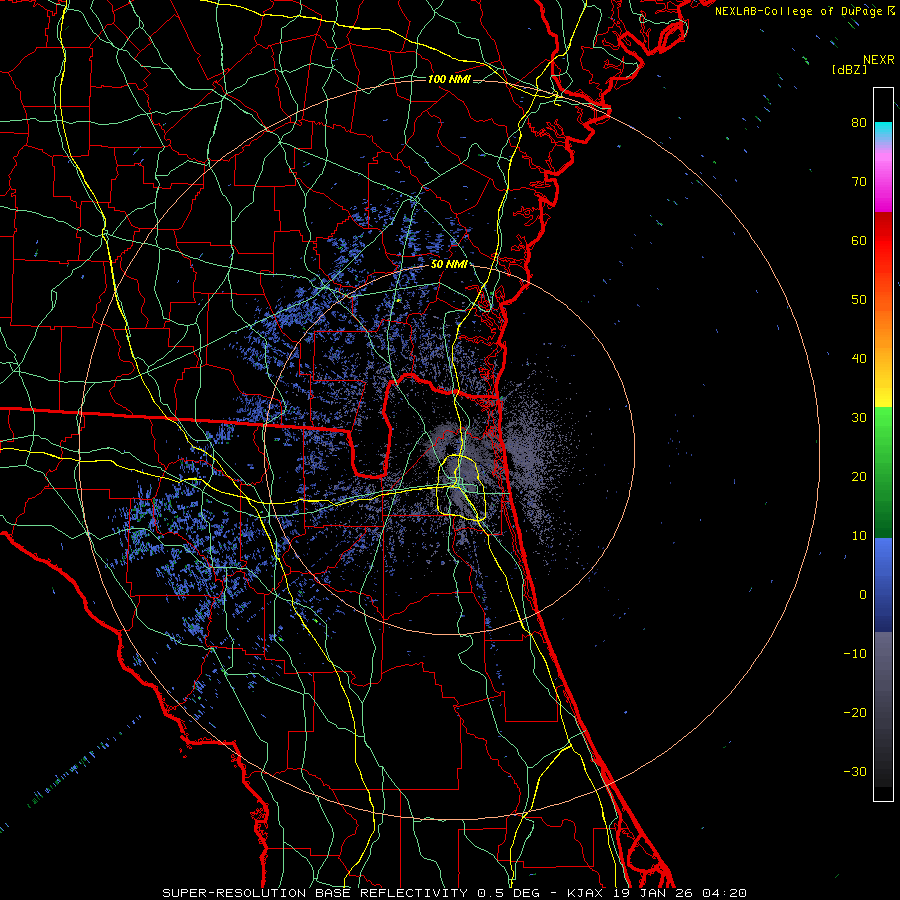Viewport: 900px width, 900px height.
Task: Click the 60 value on dBZ scale
Action: pos(859,240)
